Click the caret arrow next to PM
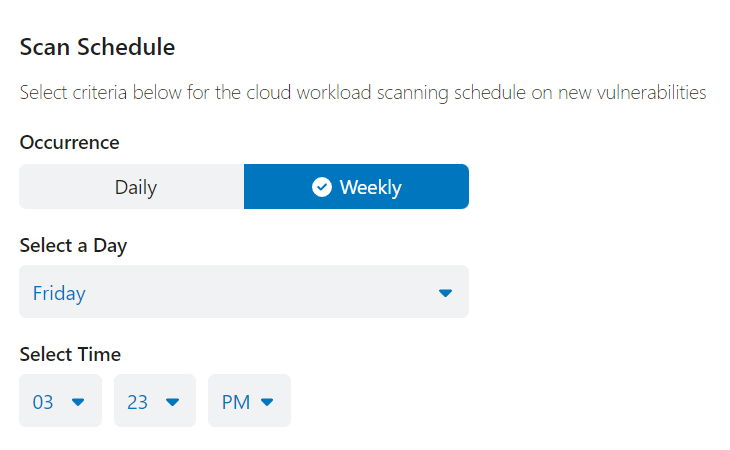 267,402
